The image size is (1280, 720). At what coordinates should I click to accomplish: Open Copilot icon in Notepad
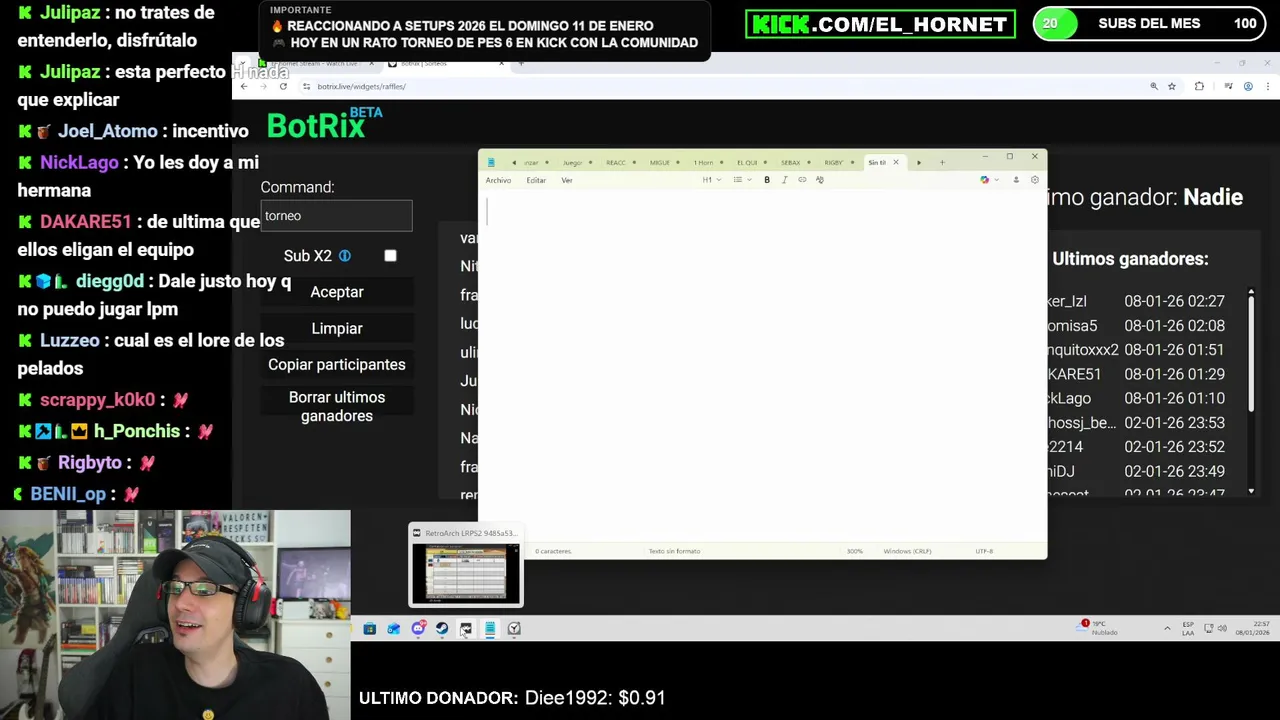984,180
